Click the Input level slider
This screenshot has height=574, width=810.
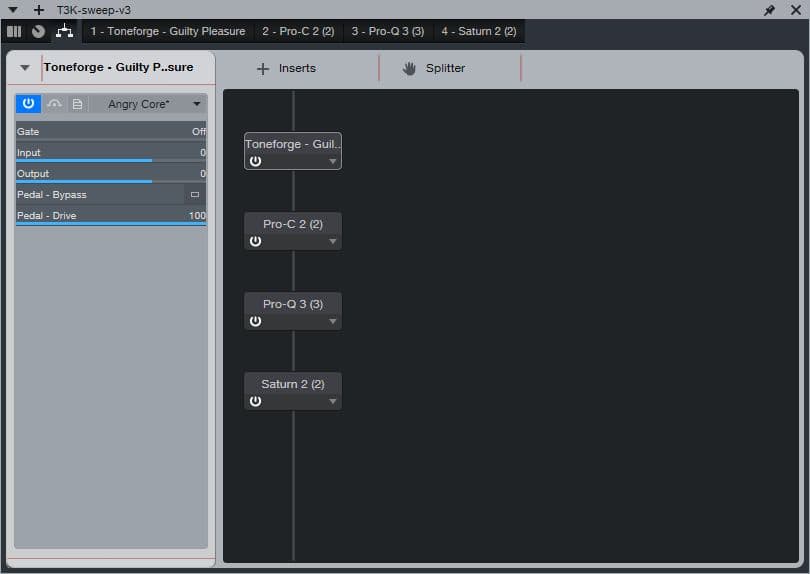click(110, 153)
